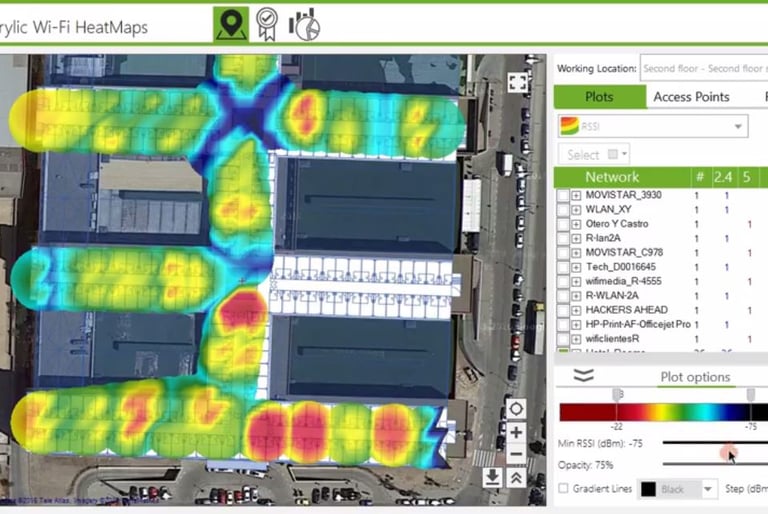This screenshot has width=768, height=514.
Task: Click the download arrow icon on map
Action: [x=493, y=477]
